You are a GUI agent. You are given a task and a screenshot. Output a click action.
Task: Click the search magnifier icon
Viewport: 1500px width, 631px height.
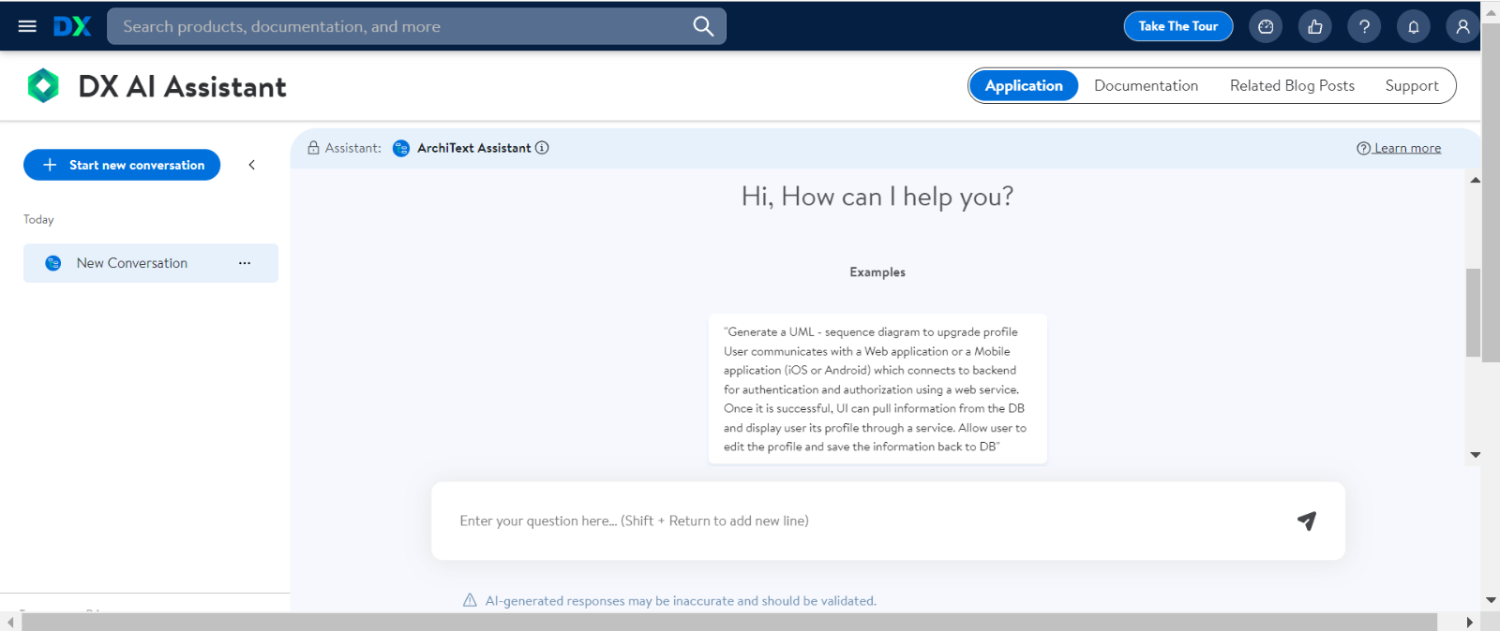point(704,26)
